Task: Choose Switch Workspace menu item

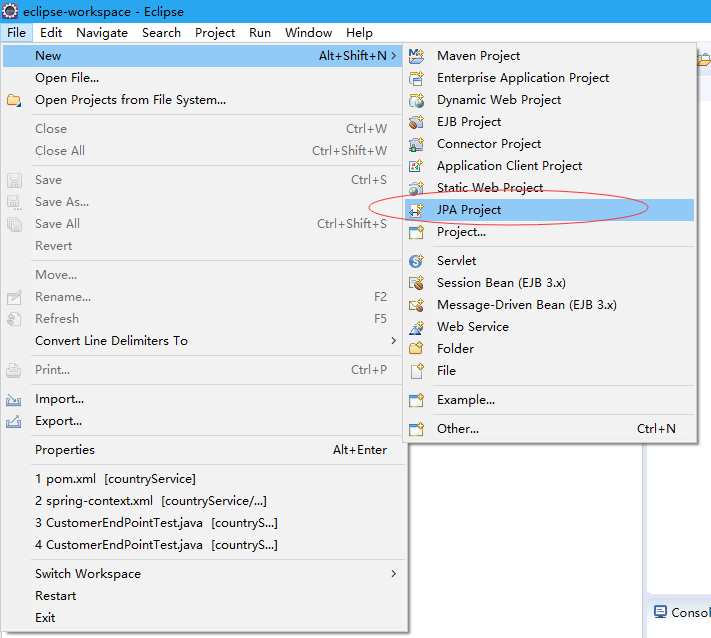Action: (x=202, y=574)
